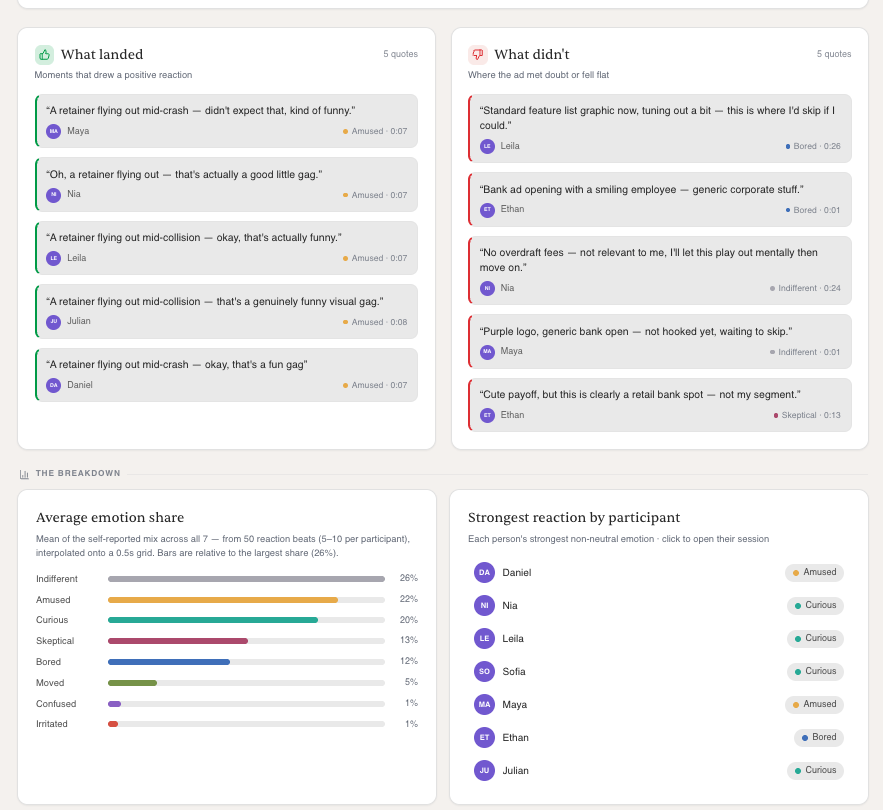
Task: Click the LE avatar in the participant list
Action: point(484,638)
